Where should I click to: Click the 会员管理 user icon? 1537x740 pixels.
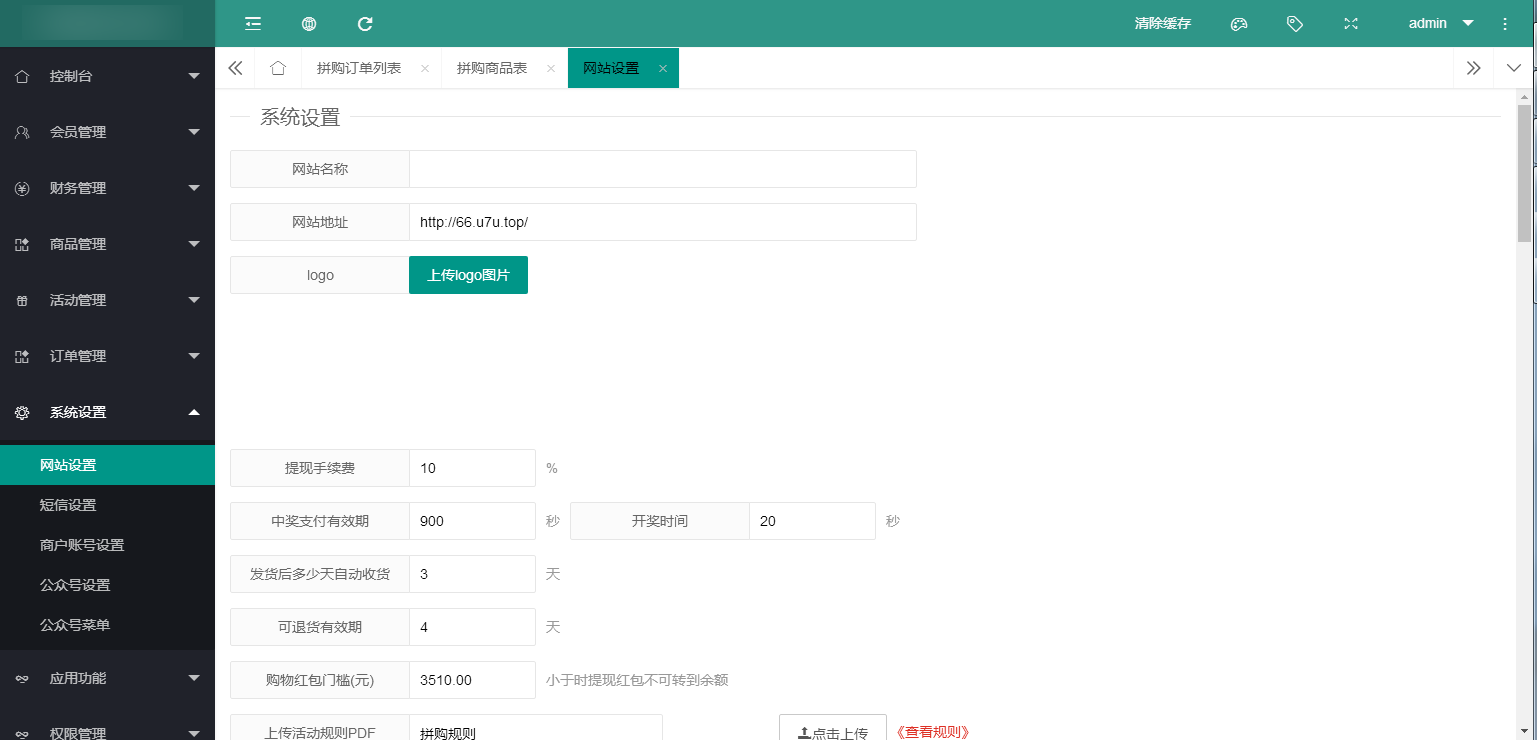pos(22,132)
